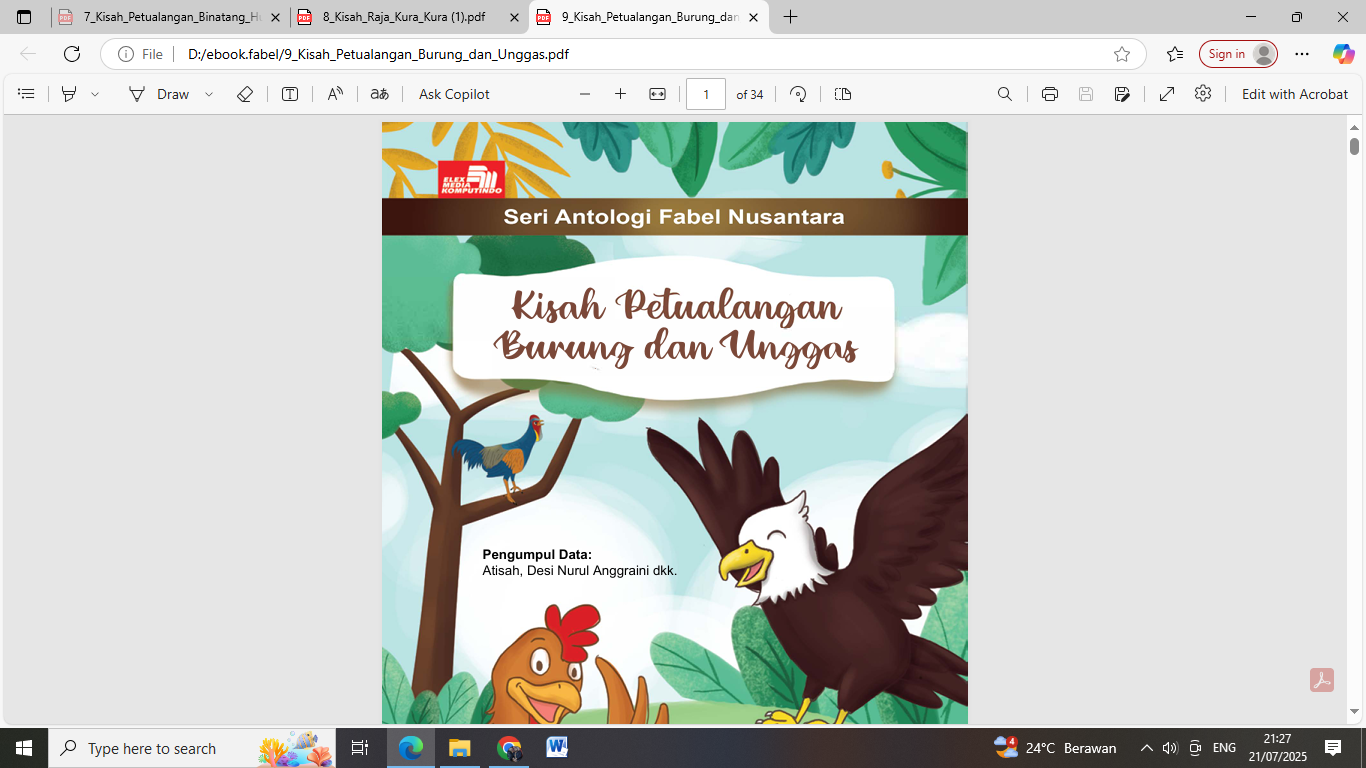The height and width of the screenshot is (768, 1366).
Task: Expand the Draw pen options dropdown
Action: pyautogui.click(x=208, y=93)
